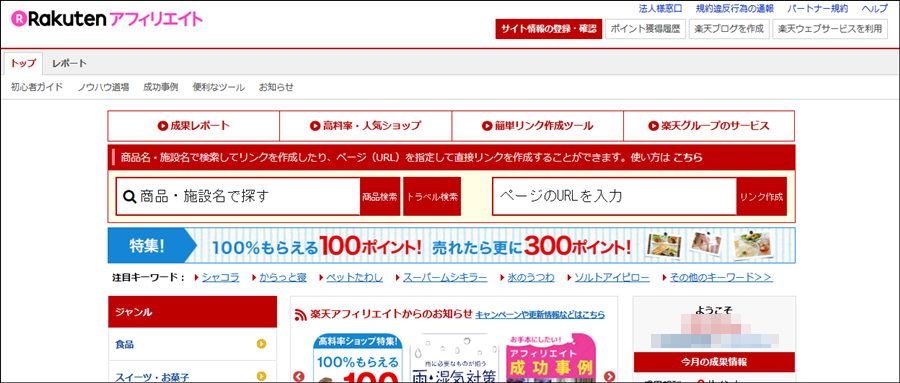Click the yellow arrow icon in スイーツ・お菓子 row

262,377
